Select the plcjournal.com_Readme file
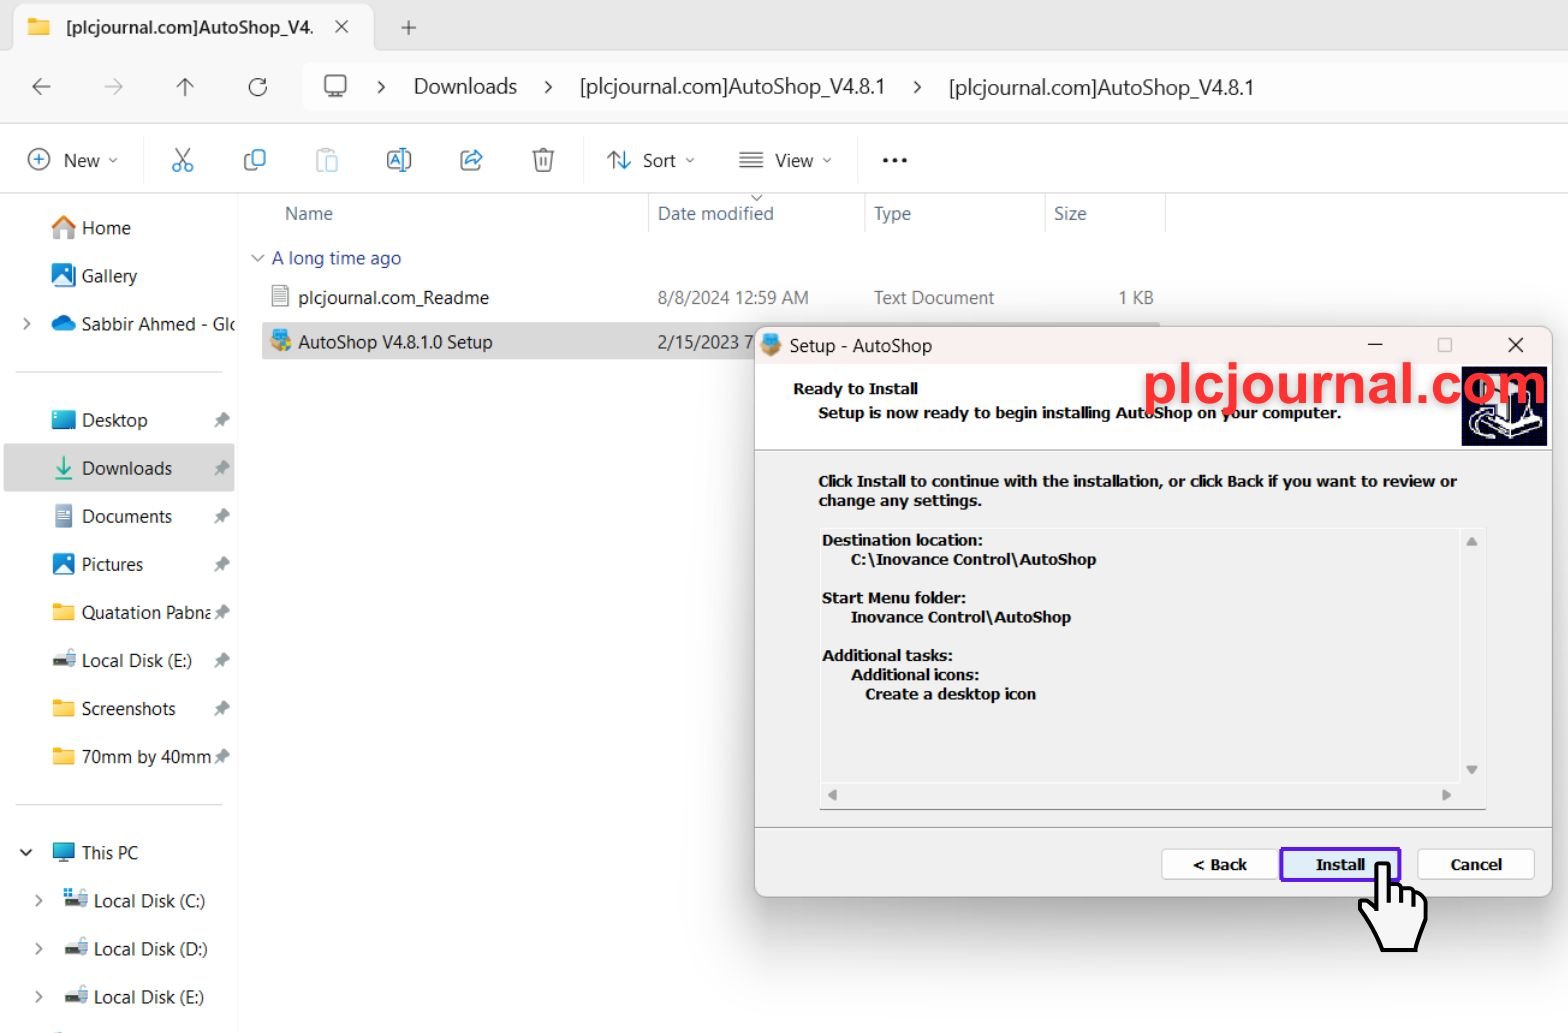 pos(394,298)
